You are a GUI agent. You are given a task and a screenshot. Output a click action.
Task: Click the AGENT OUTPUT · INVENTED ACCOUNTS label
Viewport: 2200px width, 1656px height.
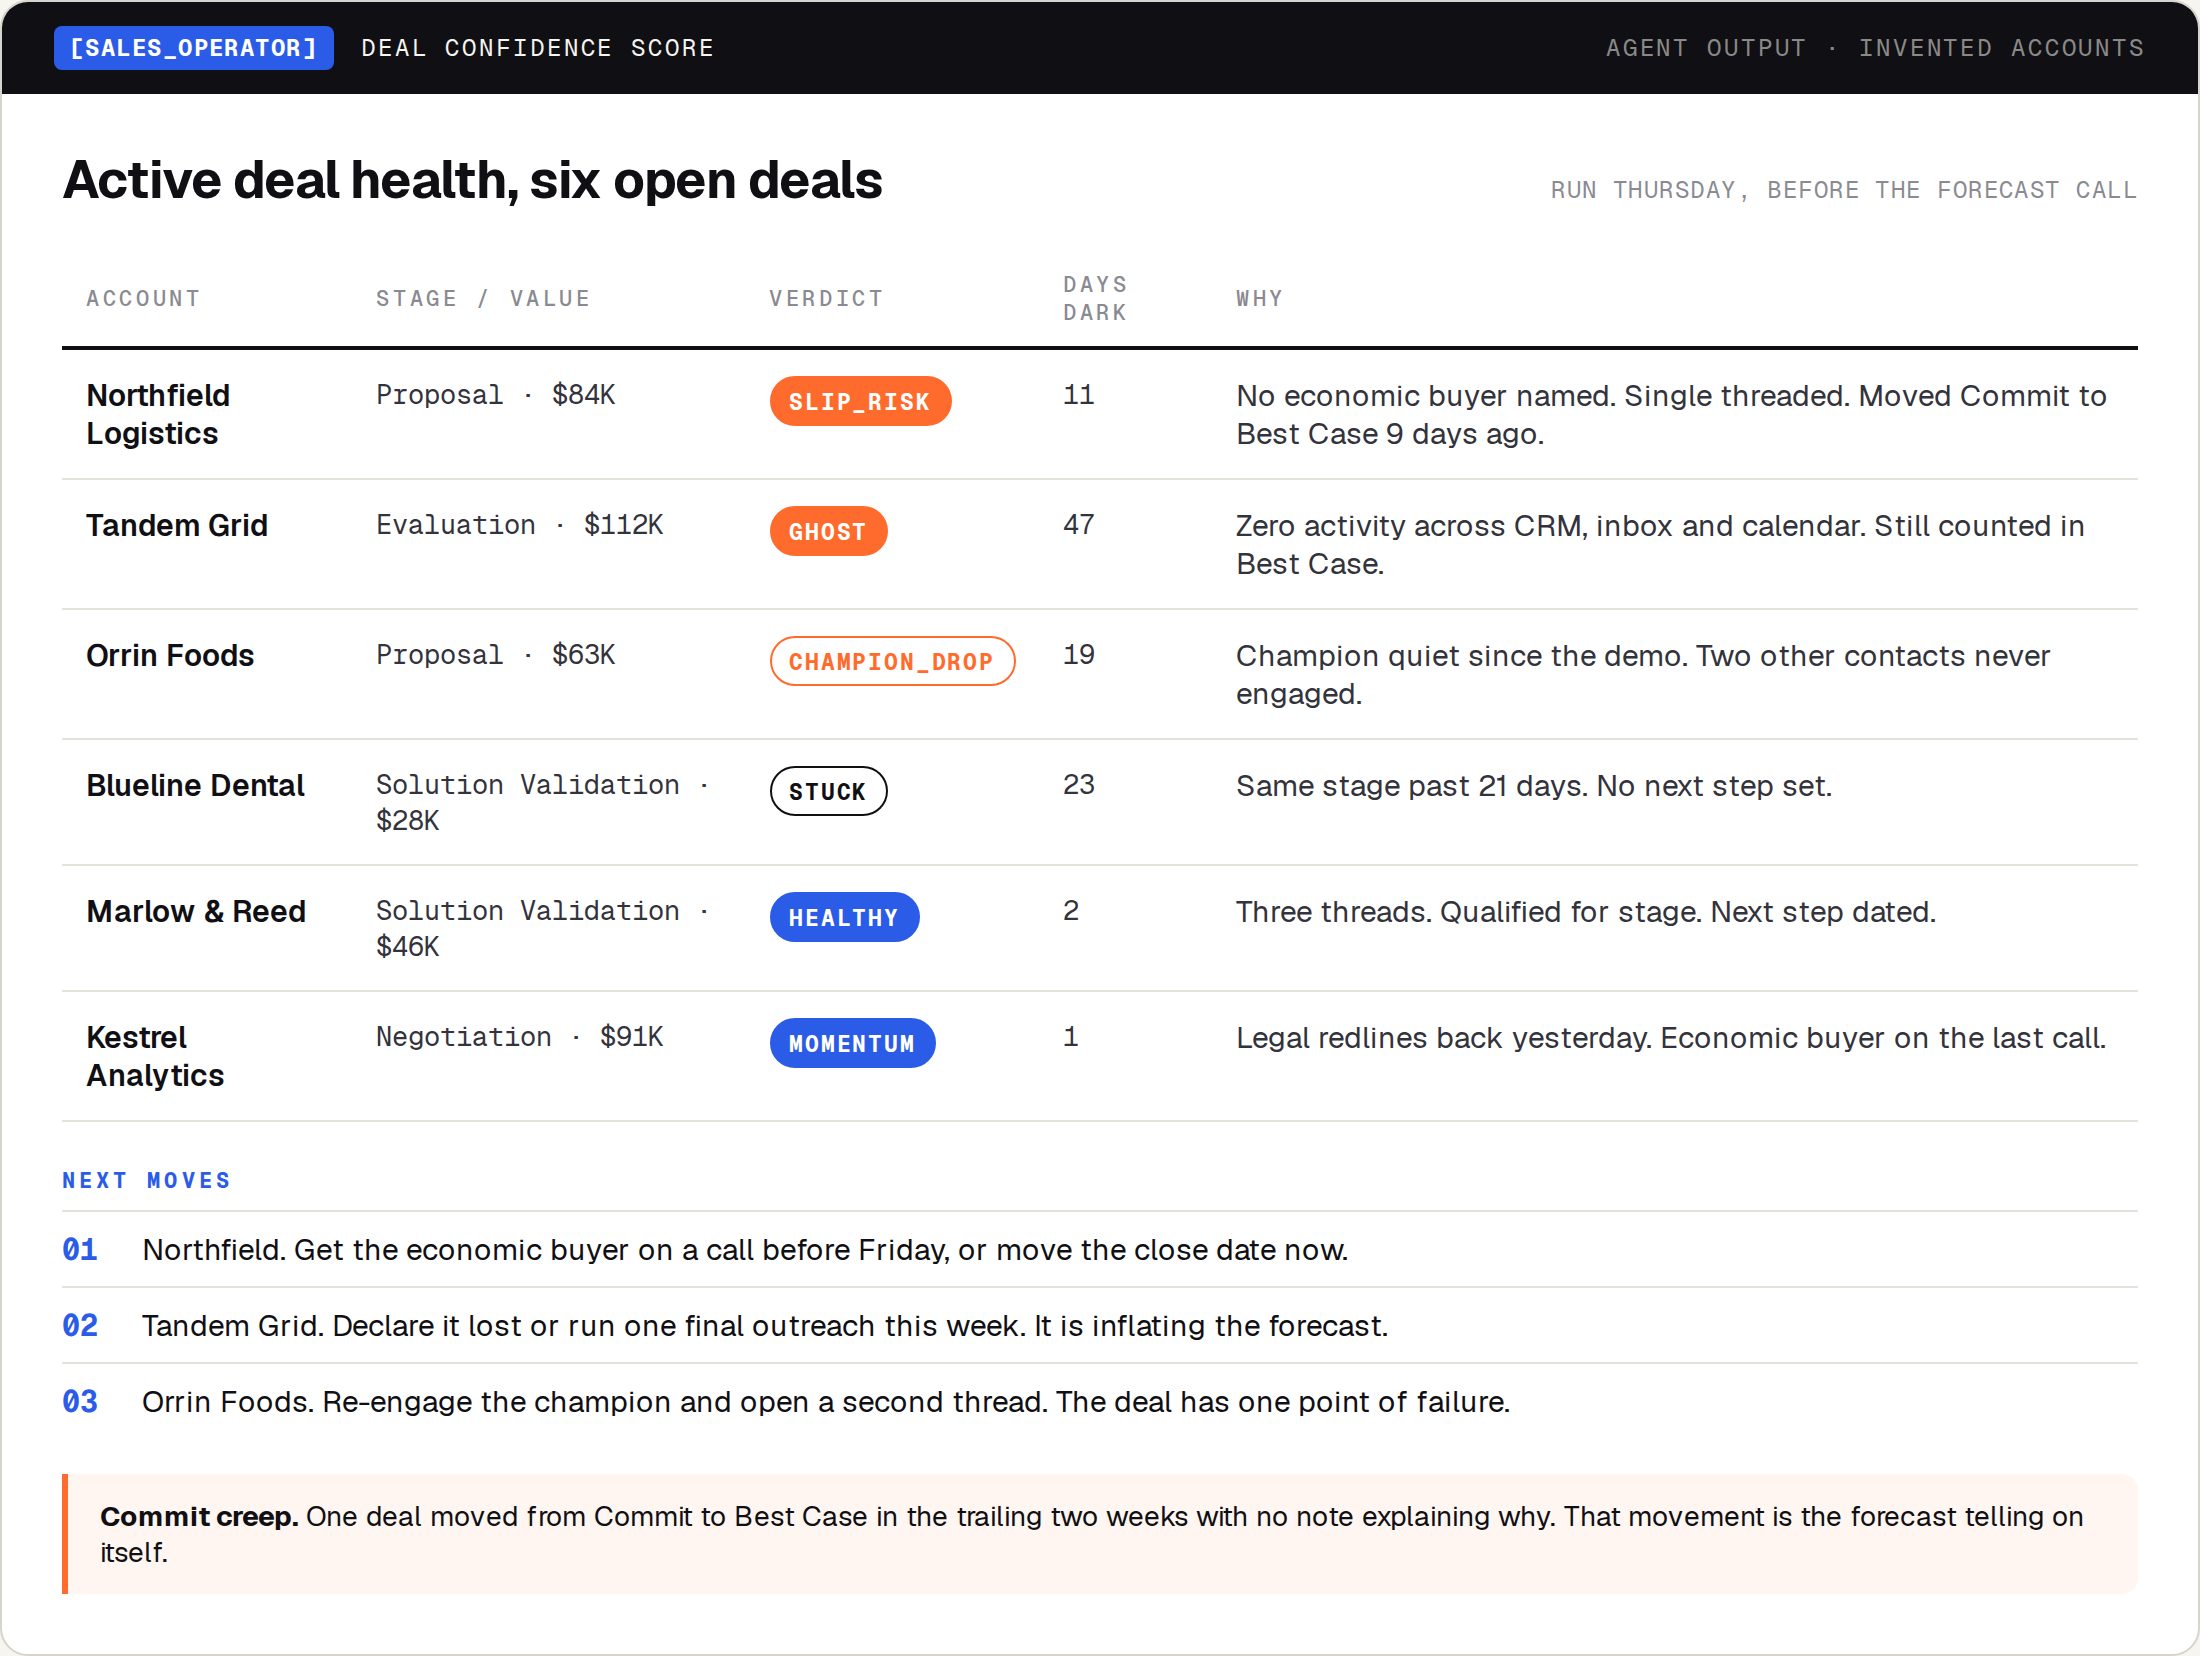(x=1874, y=48)
